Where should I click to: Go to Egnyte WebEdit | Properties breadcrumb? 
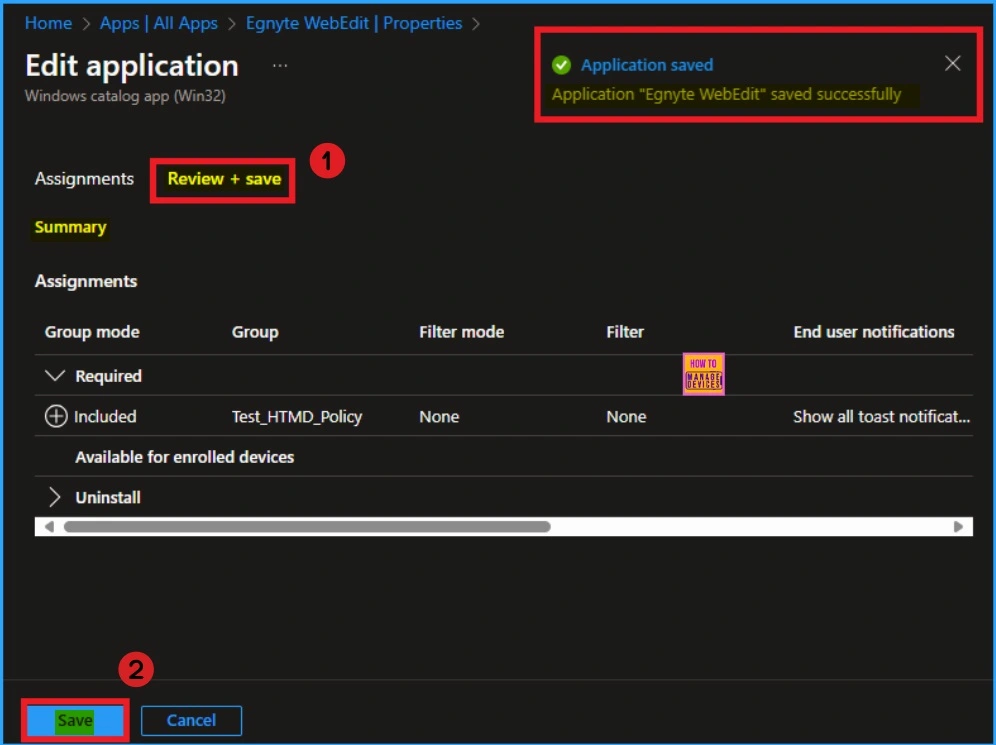pyautogui.click(x=354, y=23)
